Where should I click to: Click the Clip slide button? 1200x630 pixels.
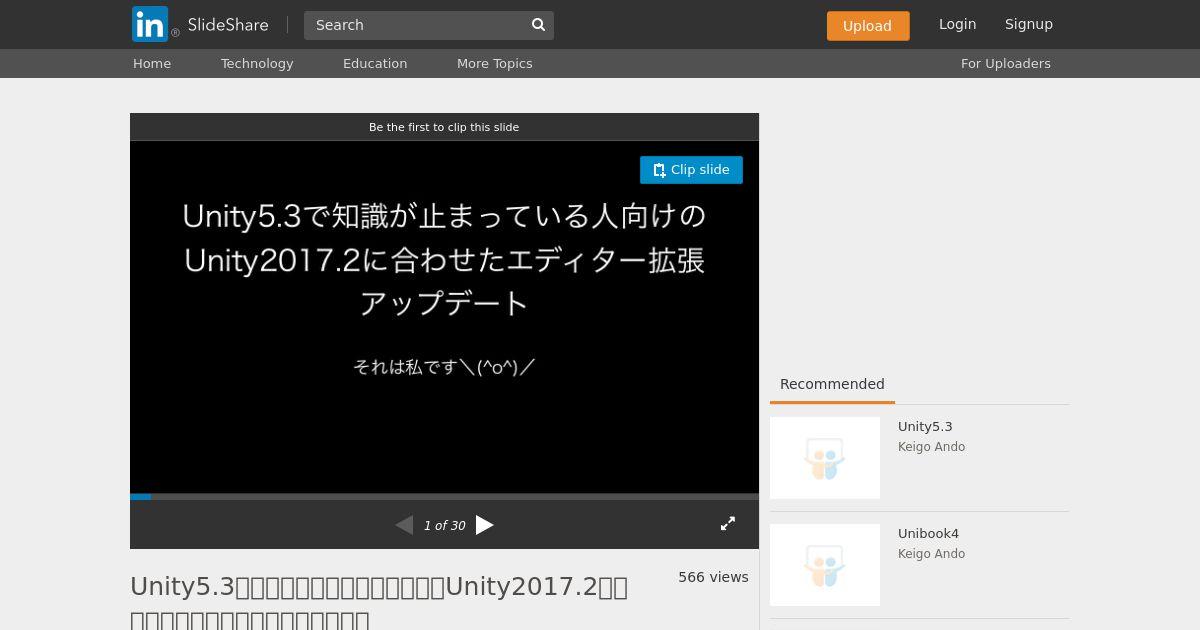coord(691,170)
